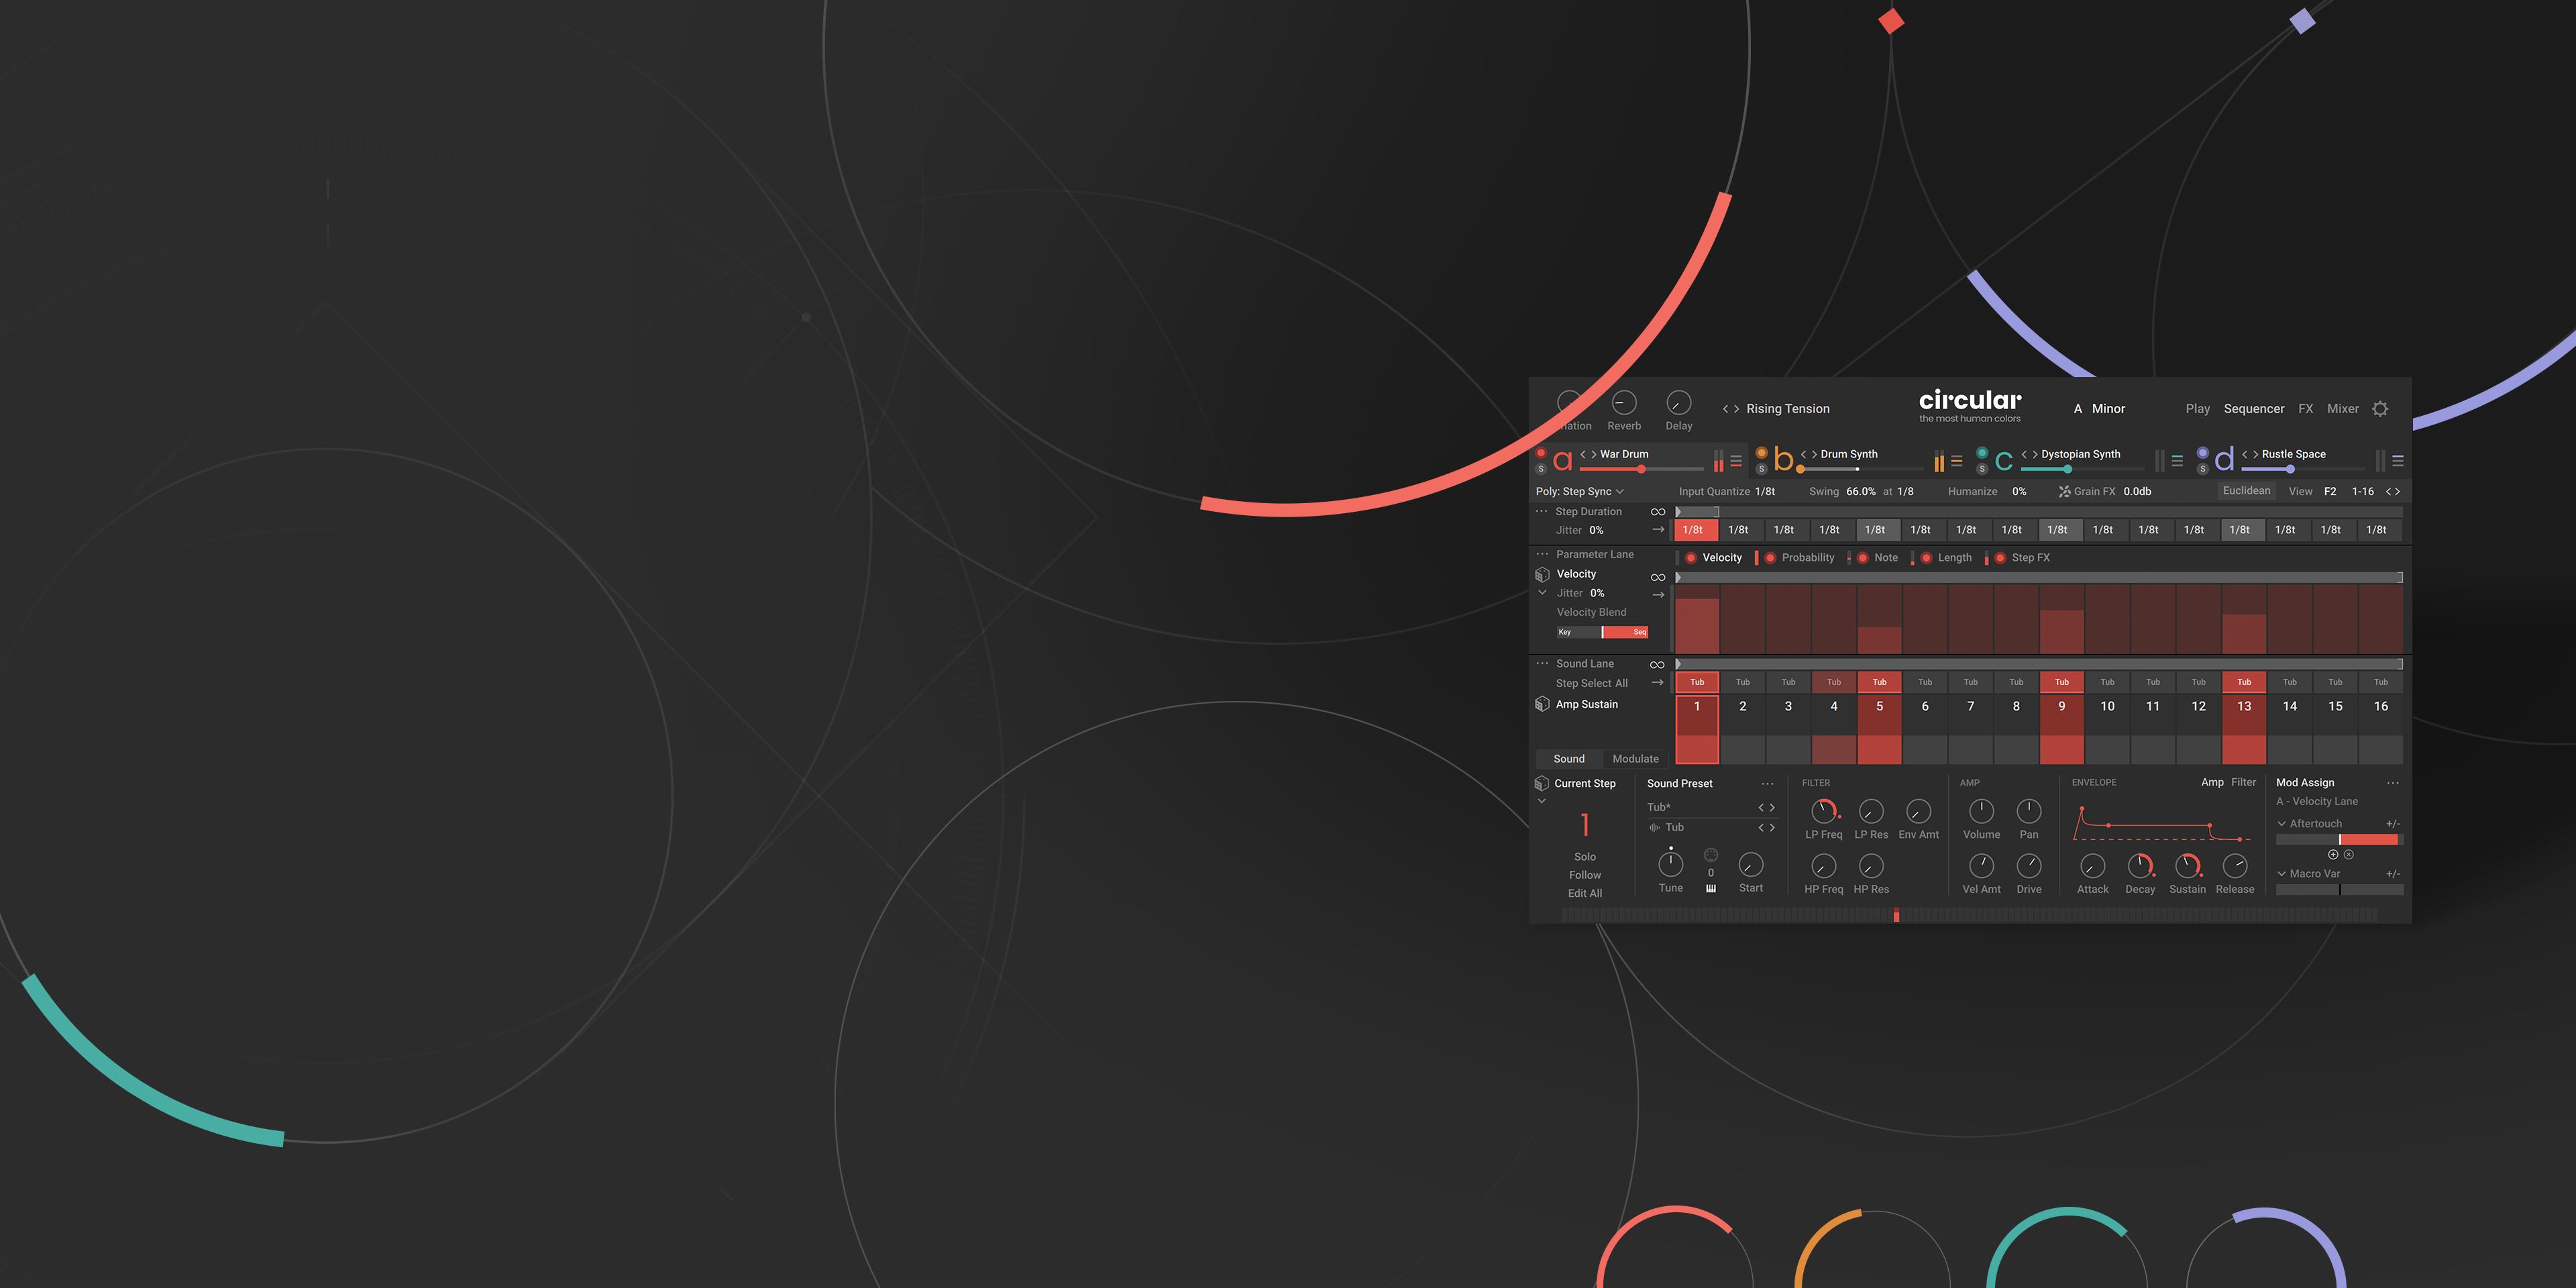Add modulation with the plus circle icon
This screenshot has width=2576, height=1288.
2333,855
